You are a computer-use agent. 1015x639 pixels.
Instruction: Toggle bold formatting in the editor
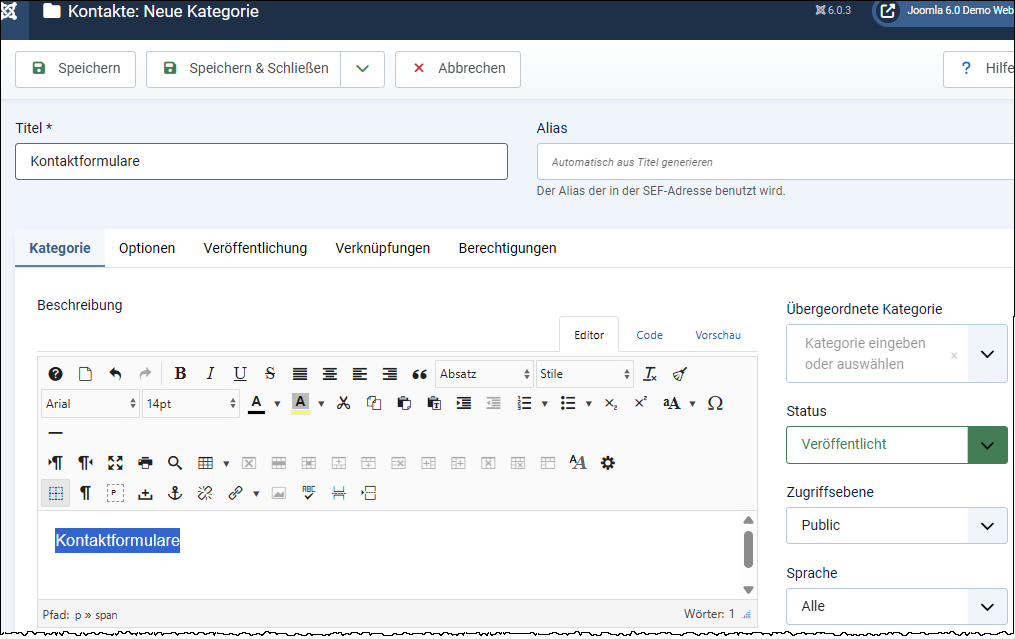(x=180, y=374)
